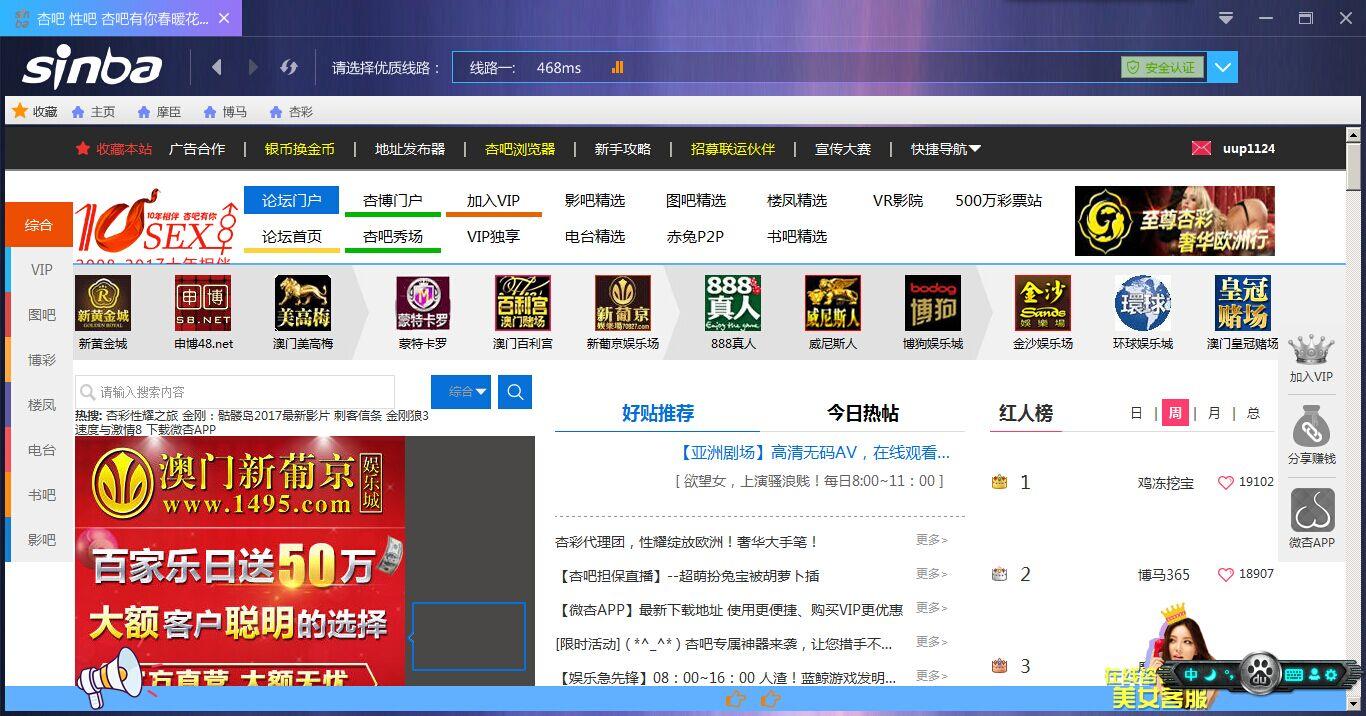Screen dimensions: 1366x716
Task: Open 杏吧秀场 navigation link
Action: [x=393, y=236]
